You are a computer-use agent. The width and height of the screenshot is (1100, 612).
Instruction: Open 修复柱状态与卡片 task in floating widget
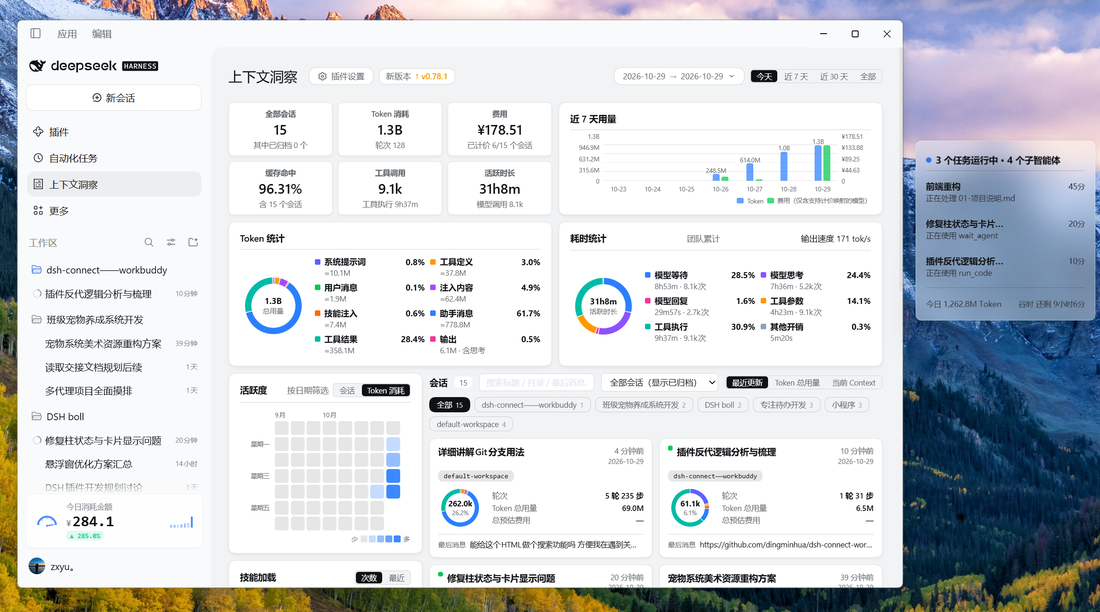(x=1005, y=229)
